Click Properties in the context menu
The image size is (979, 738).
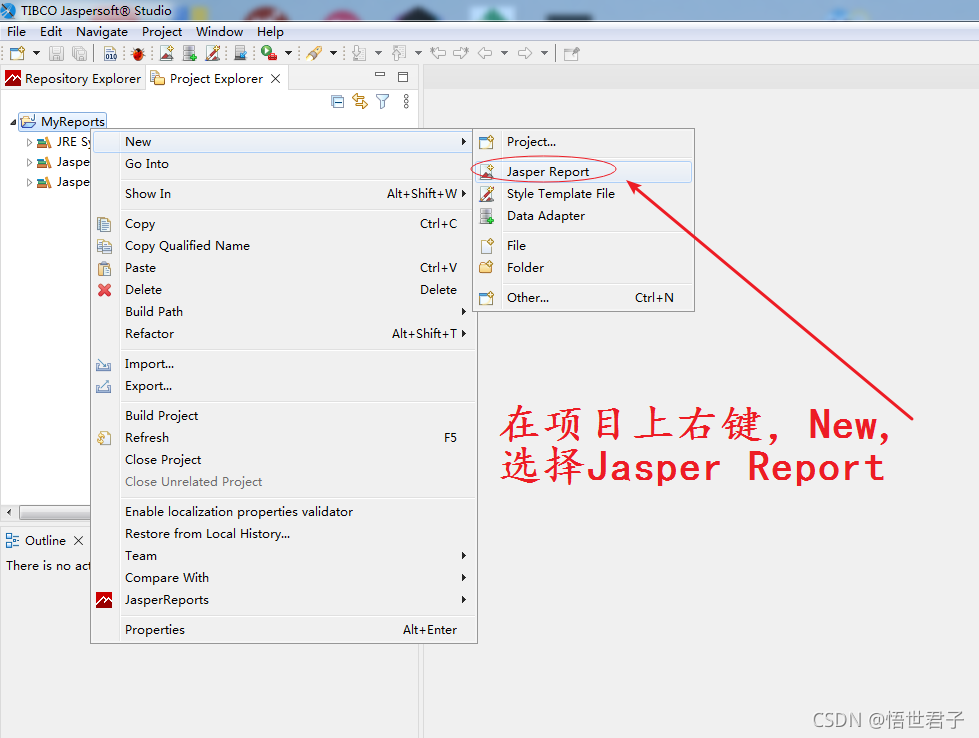click(x=284, y=629)
